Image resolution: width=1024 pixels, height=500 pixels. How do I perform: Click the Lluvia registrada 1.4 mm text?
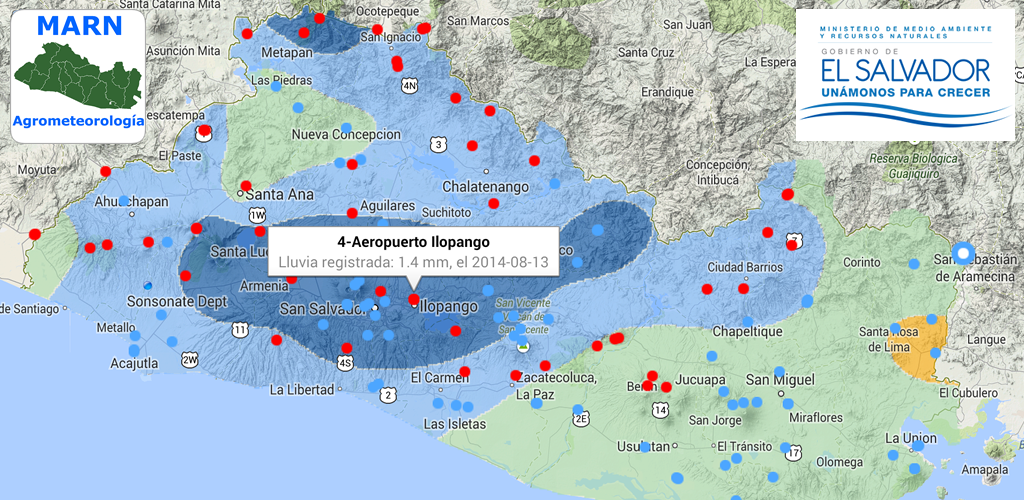pyautogui.click(x=413, y=262)
